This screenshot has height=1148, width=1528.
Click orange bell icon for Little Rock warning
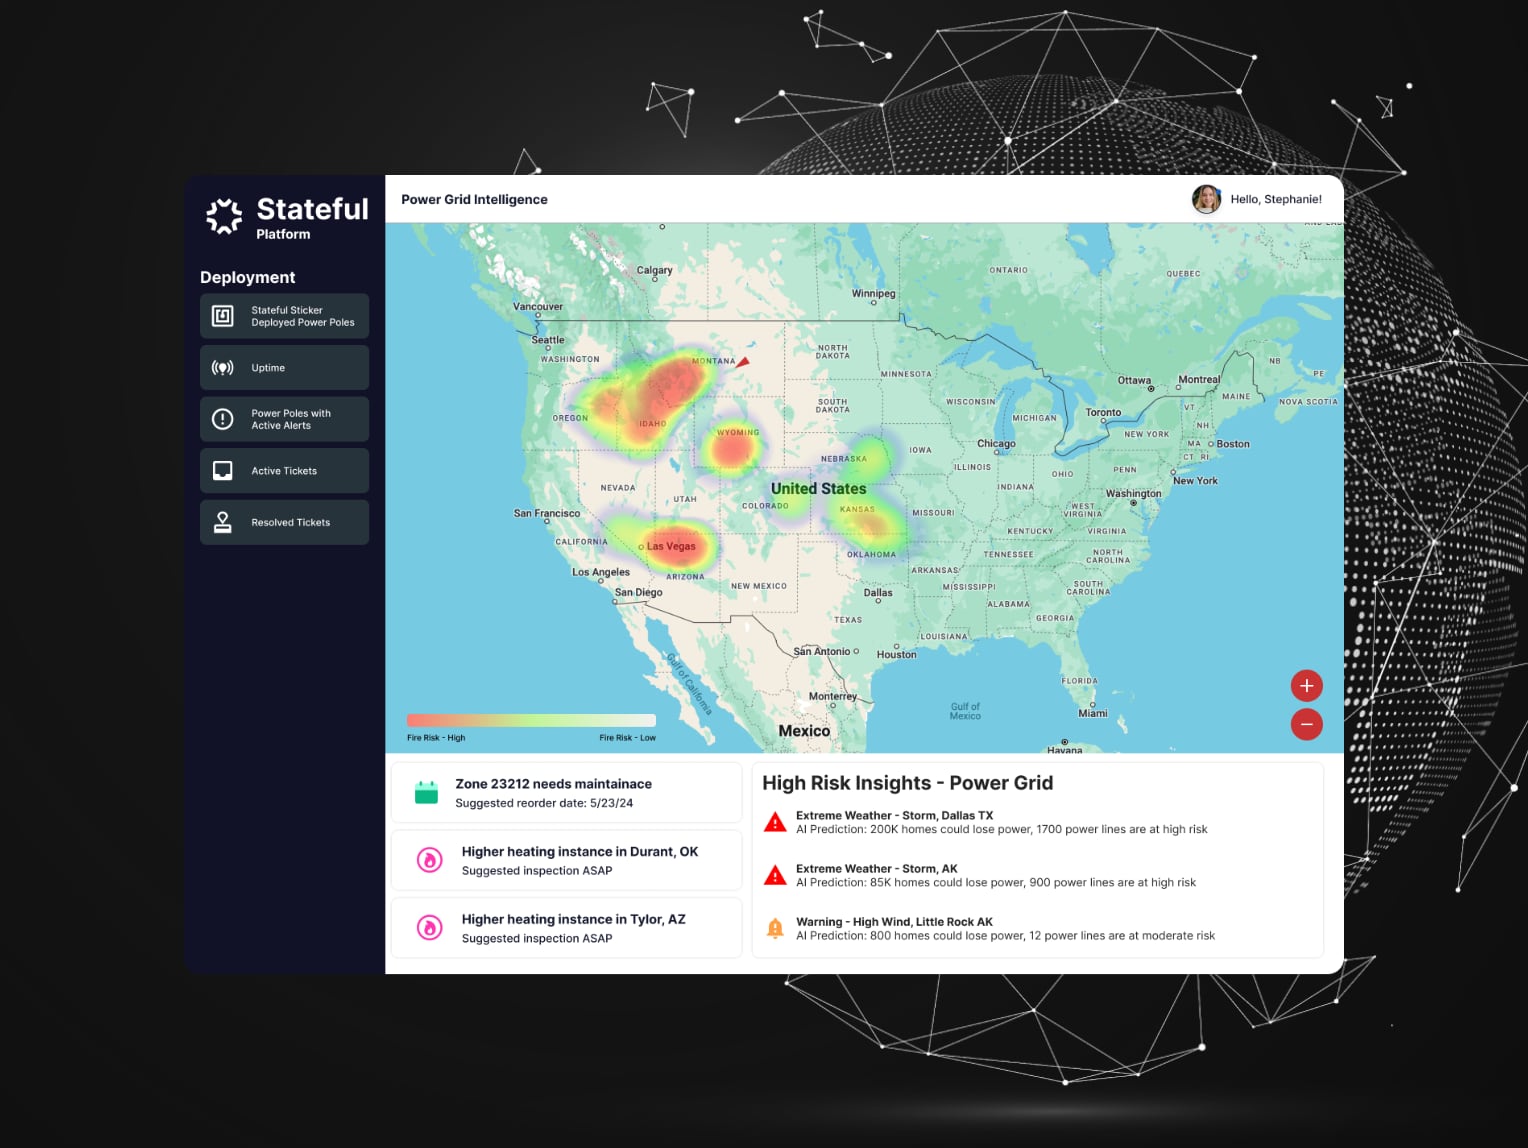[775, 928]
